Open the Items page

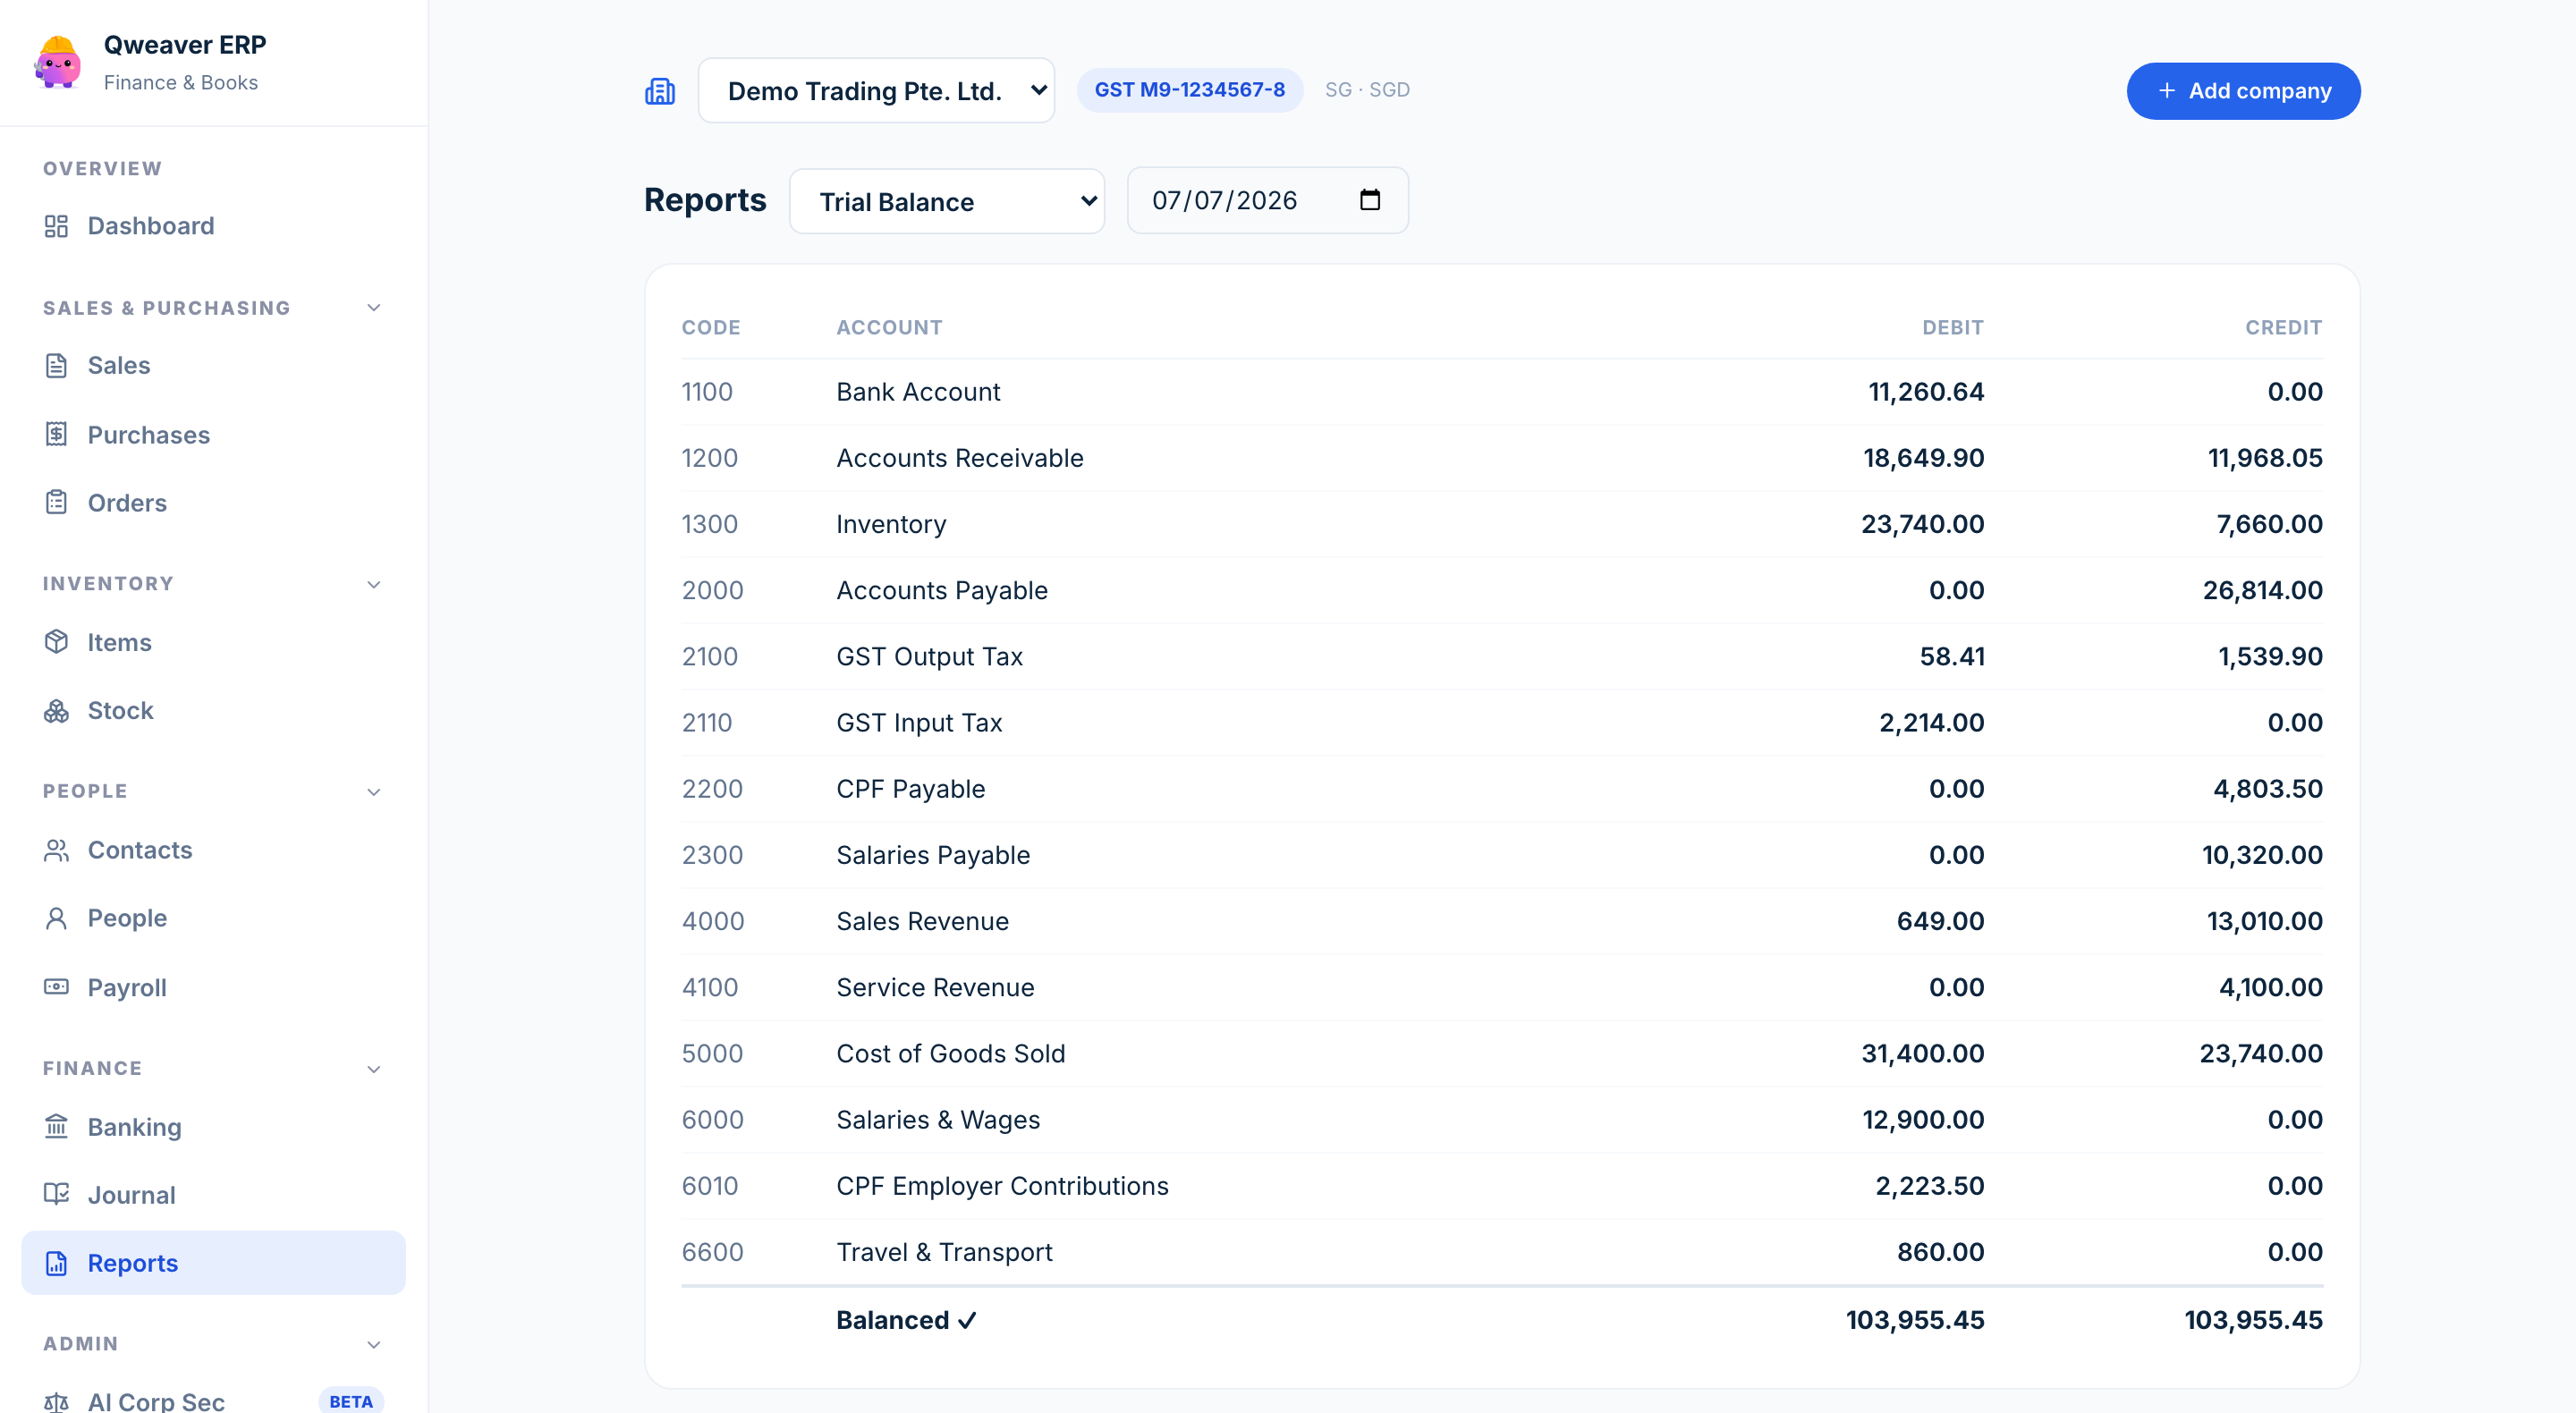coord(213,642)
